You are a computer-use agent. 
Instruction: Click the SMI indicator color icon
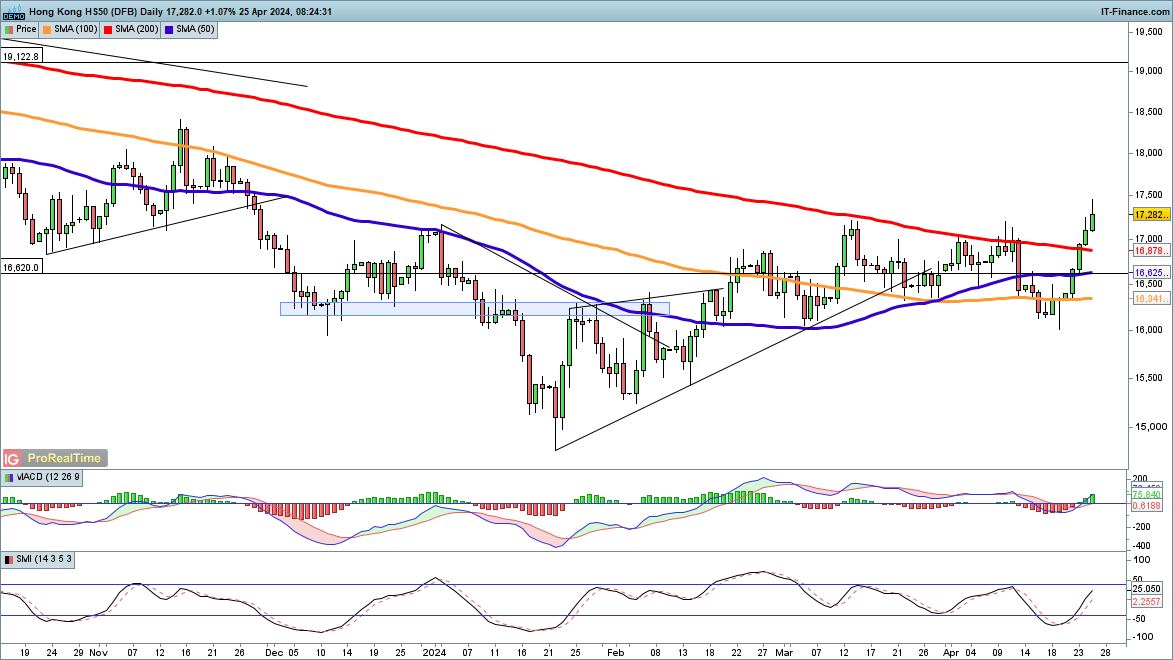9,558
